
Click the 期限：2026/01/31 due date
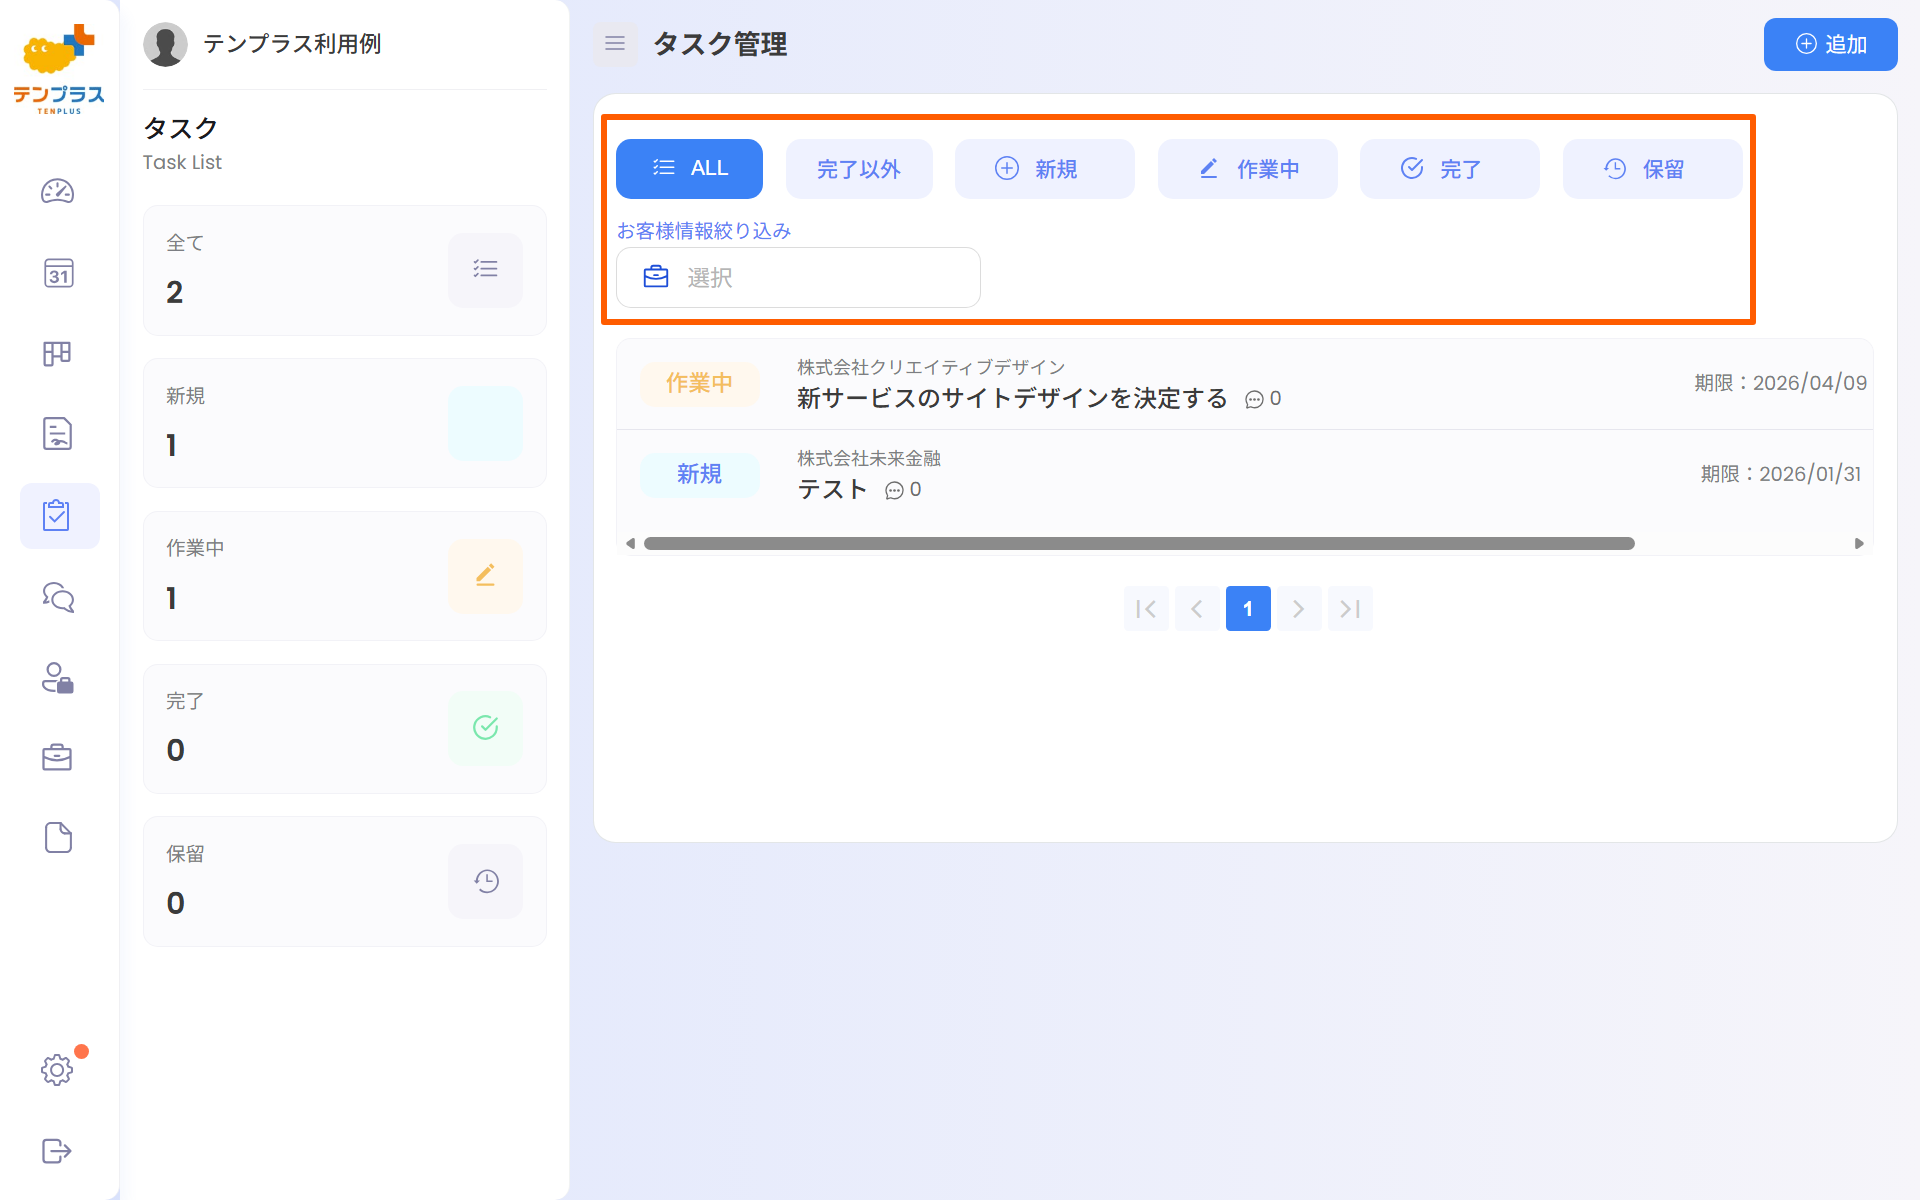click(x=1781, y=474)
